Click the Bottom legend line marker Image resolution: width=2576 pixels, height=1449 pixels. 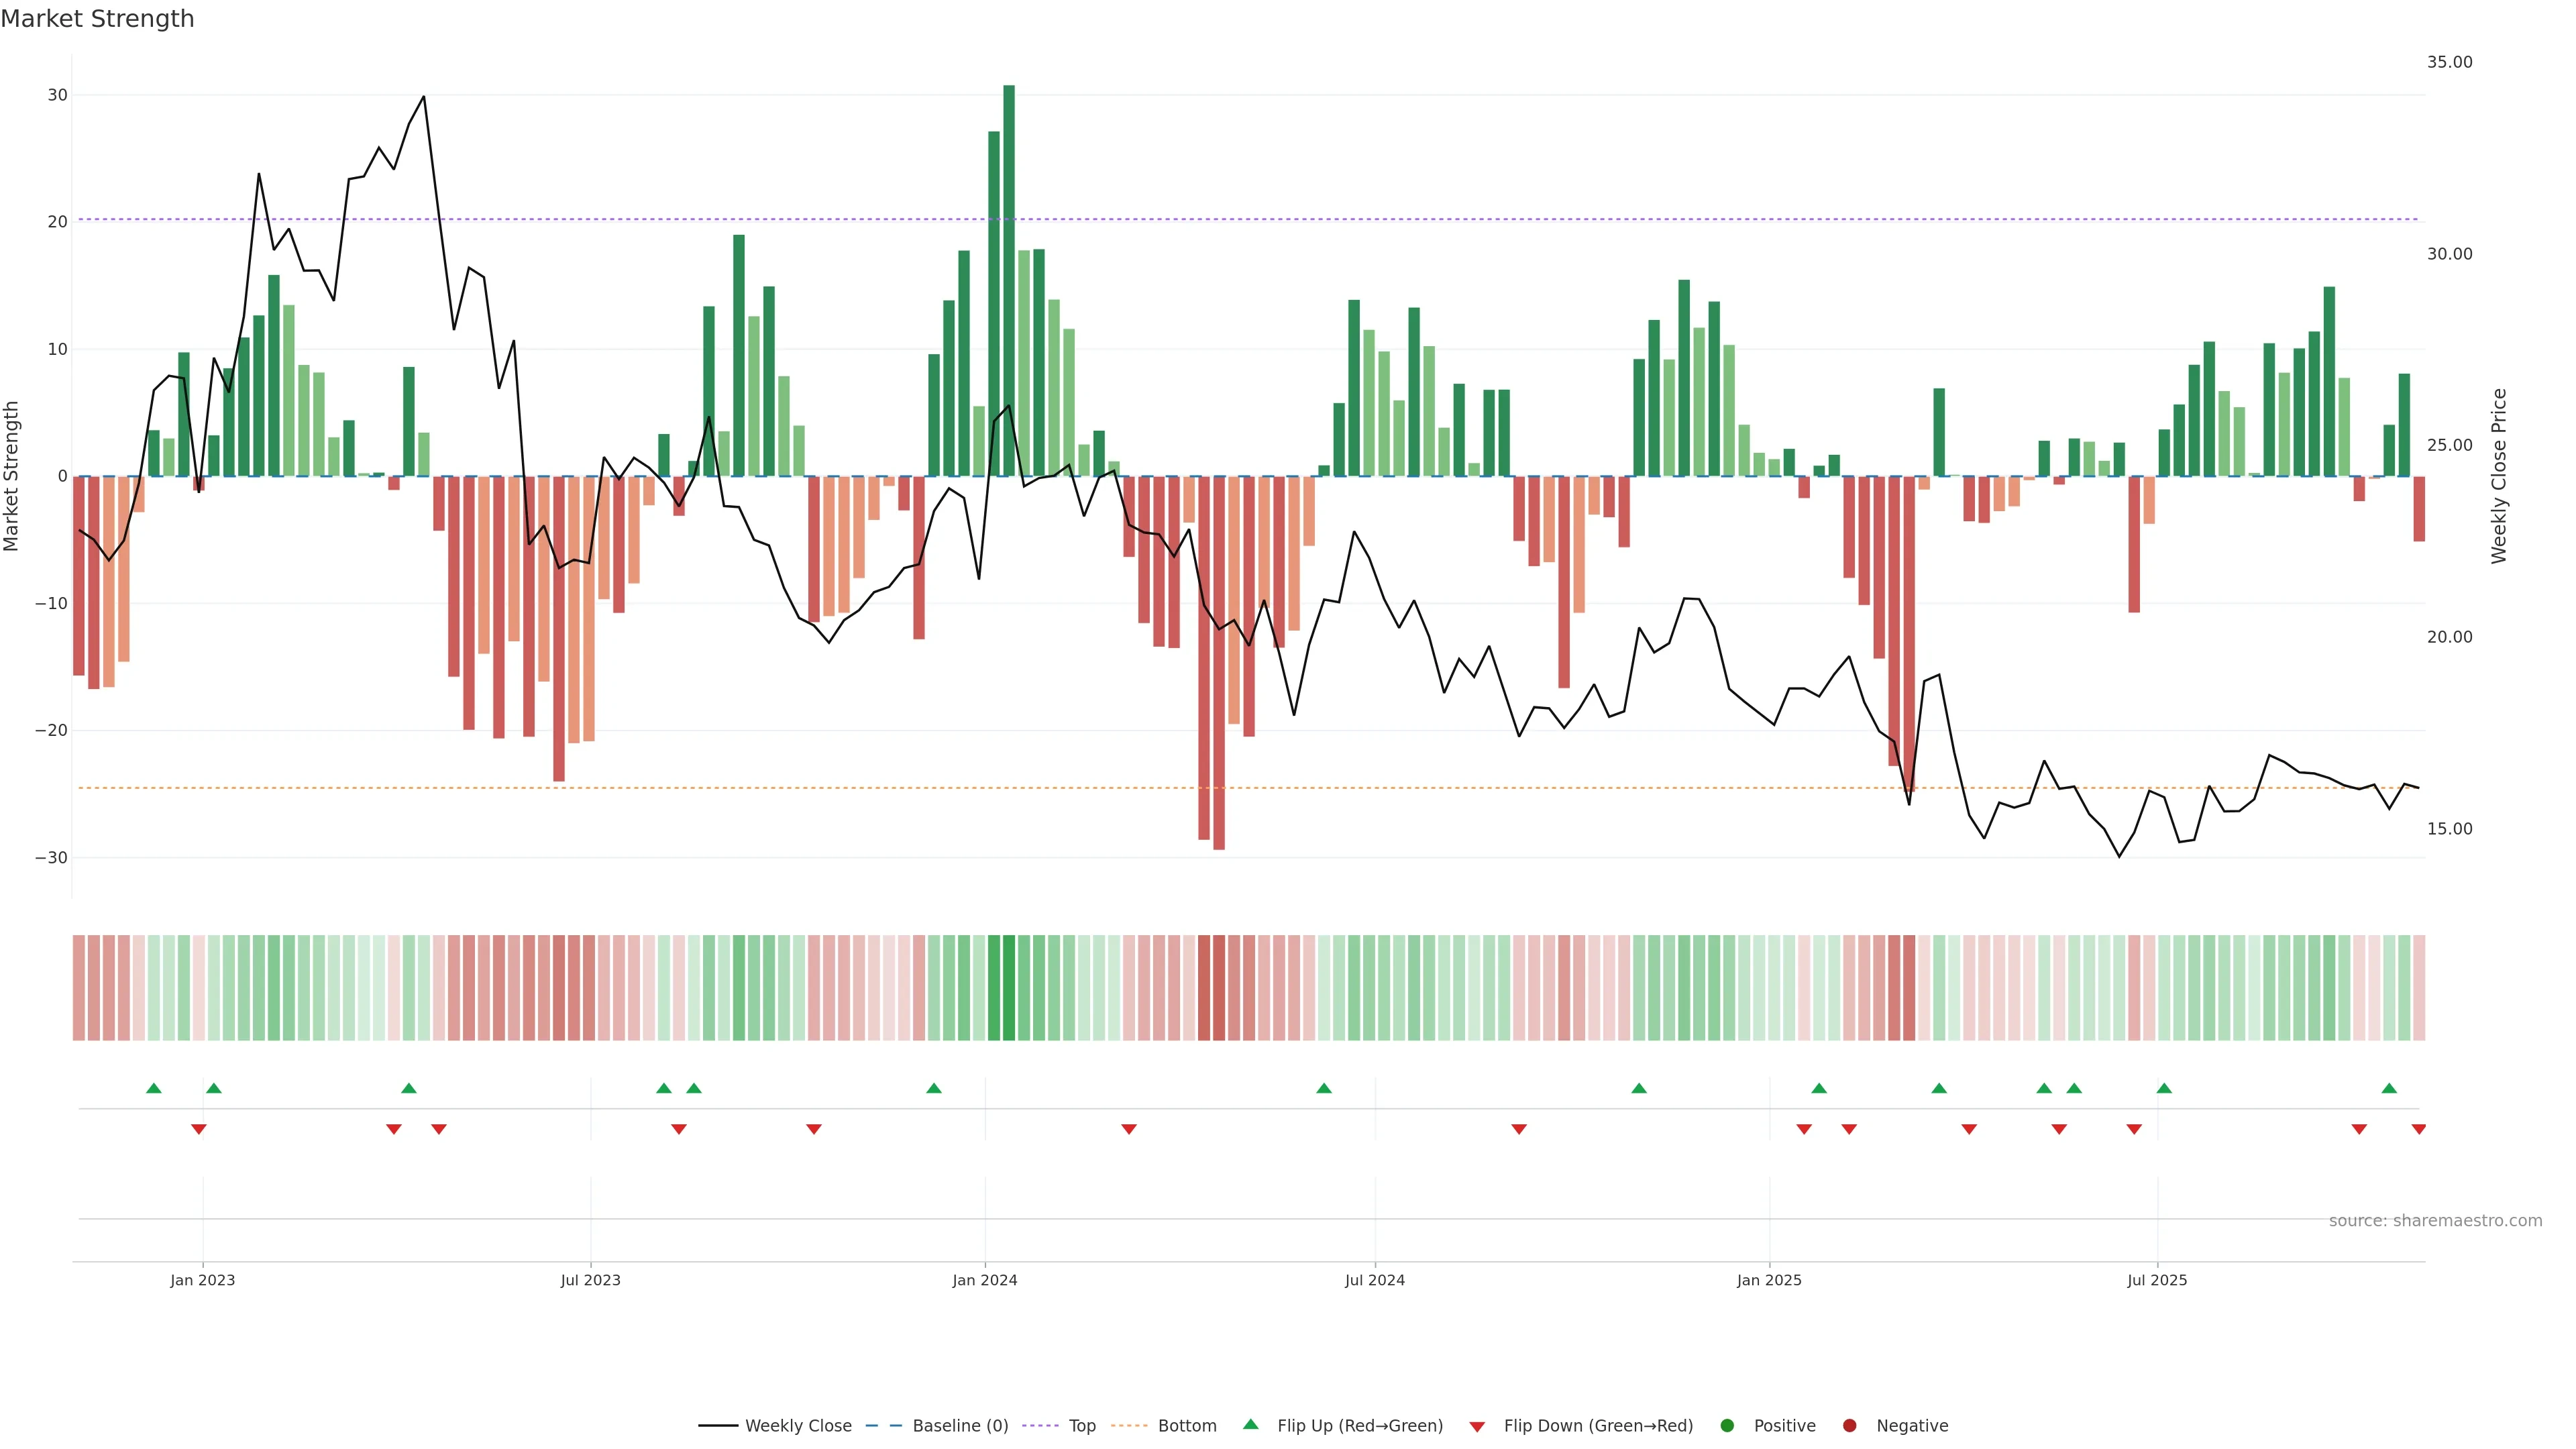click(1129, 1426)
